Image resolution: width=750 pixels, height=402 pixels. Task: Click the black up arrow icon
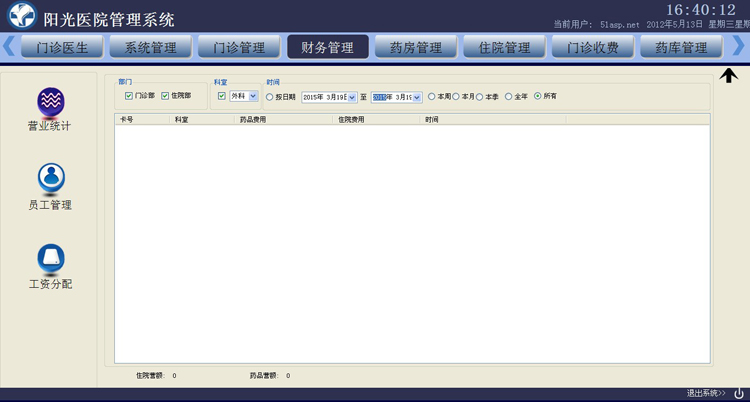(728, 75)
